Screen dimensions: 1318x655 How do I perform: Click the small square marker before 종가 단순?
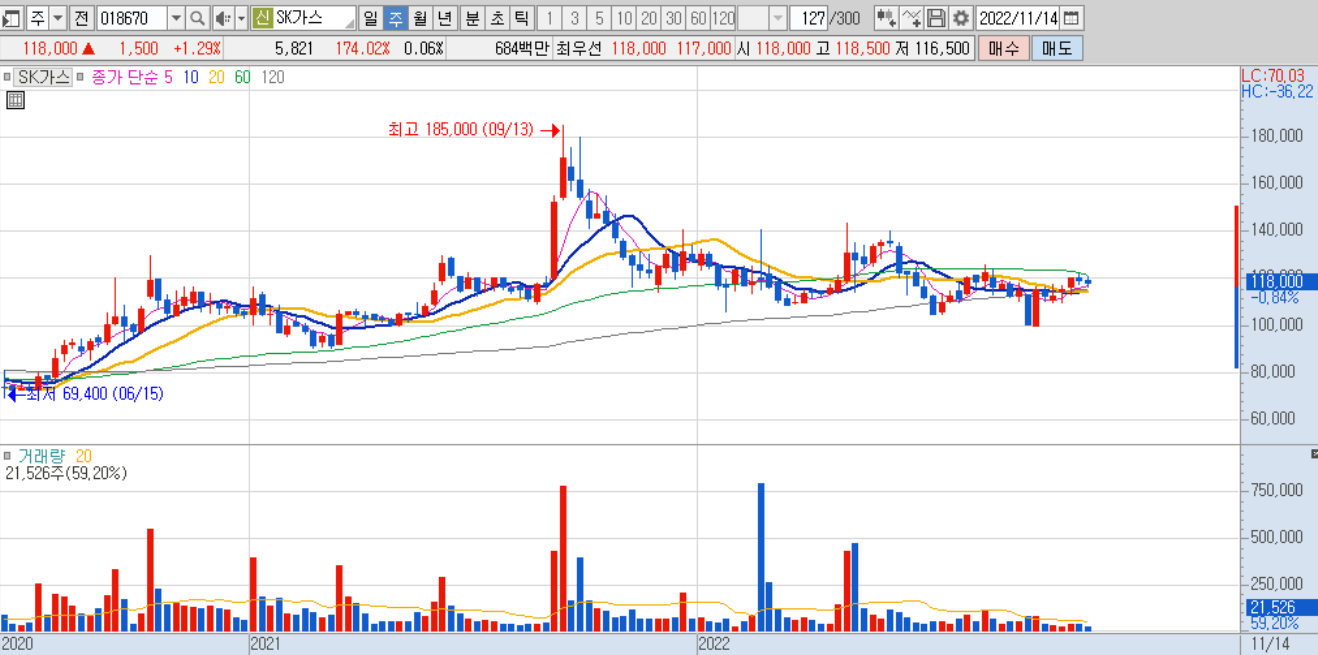(81, 77)
